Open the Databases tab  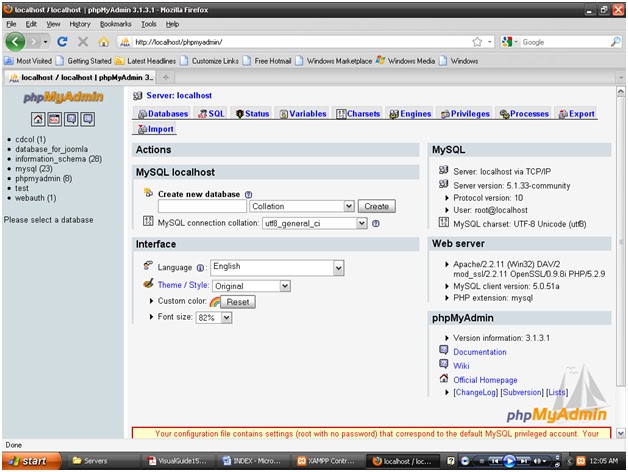163,114
